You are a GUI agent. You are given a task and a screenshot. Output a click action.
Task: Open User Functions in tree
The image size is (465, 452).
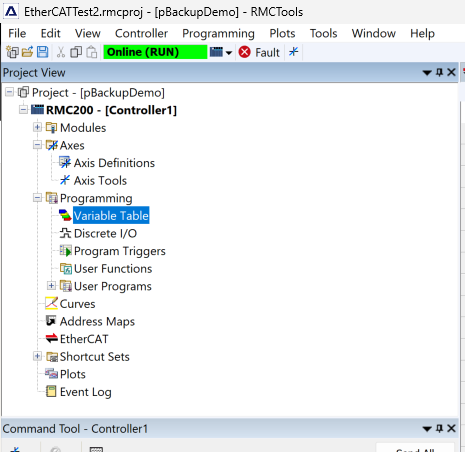point(113,269)
